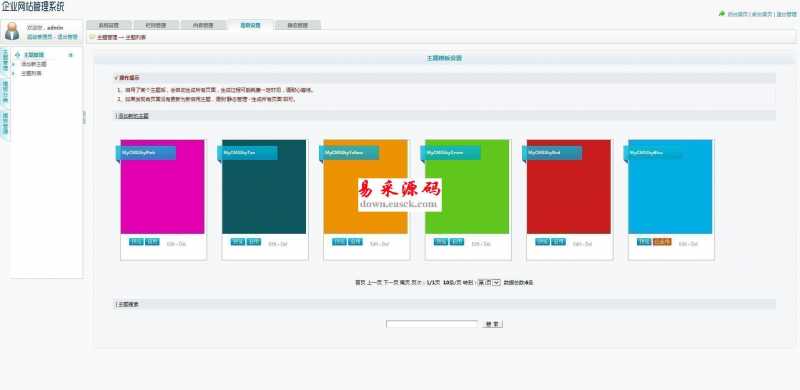Image resolution: width=800 pixels, height=390 pixels.
Task: Click the sidebar splitter collapse handle
Action: pos(84,117)
